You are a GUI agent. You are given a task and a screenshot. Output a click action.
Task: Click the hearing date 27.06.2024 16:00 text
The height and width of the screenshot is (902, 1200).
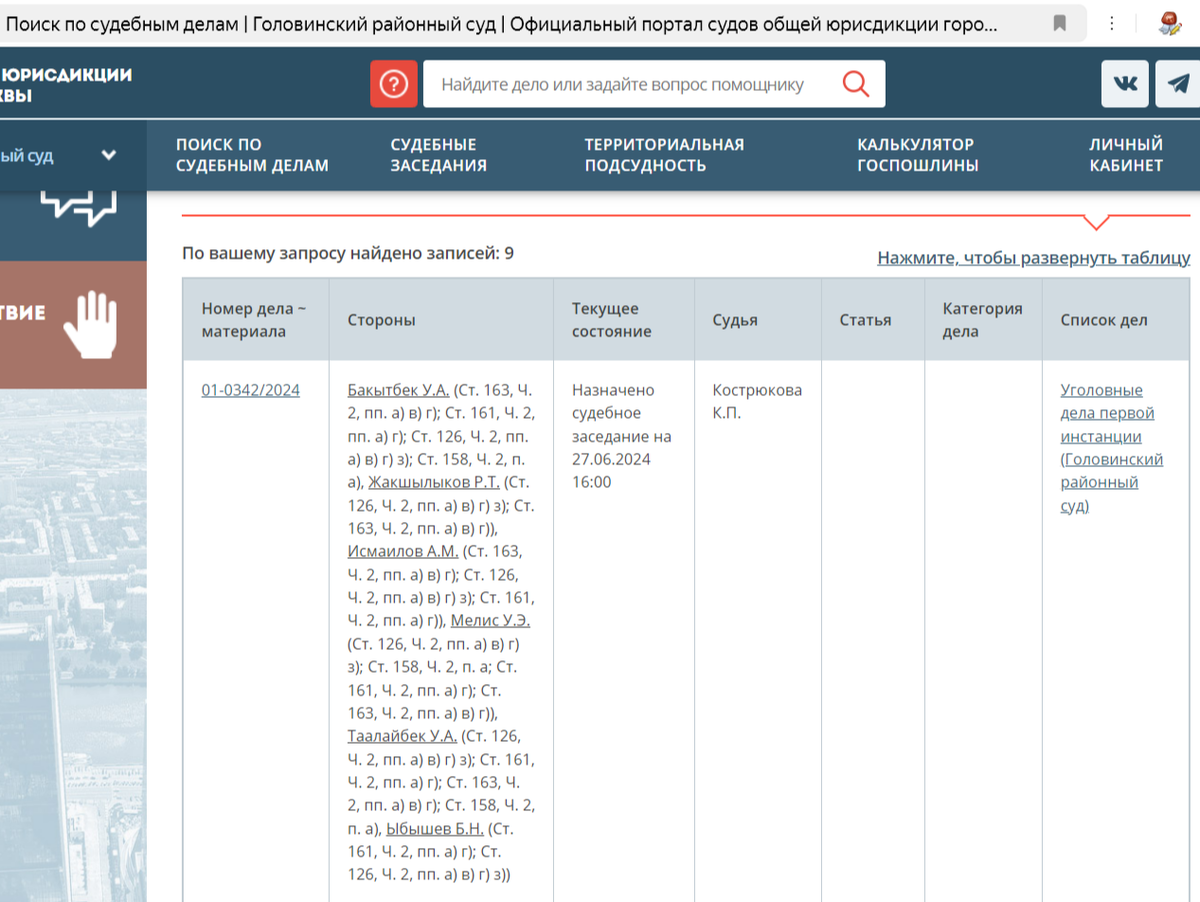point(611,470)
